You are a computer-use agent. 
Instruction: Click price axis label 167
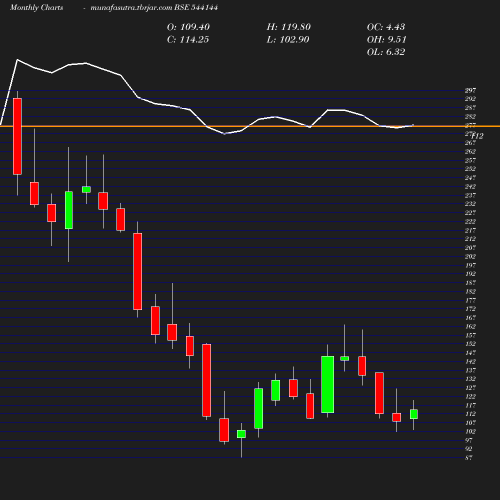pos(470,318)
